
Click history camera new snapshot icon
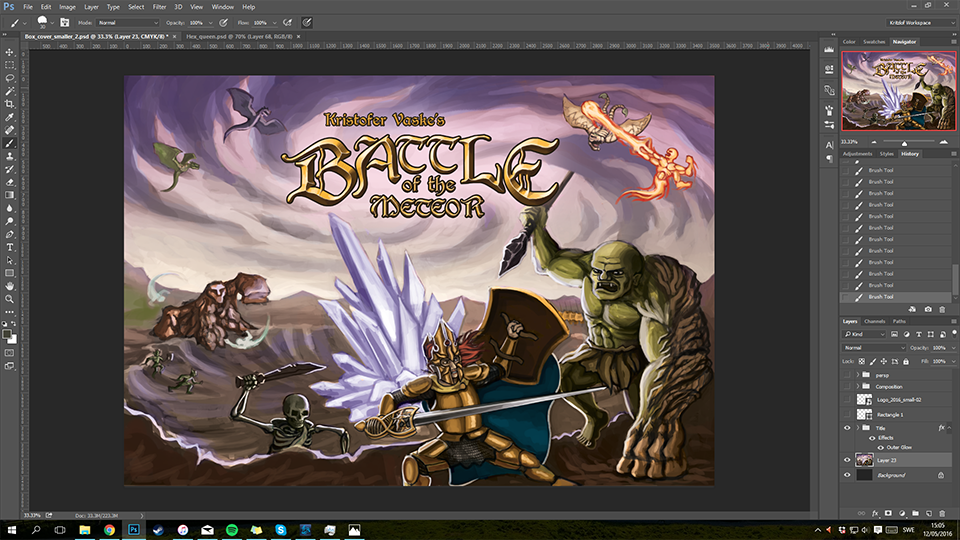[928, 309]
